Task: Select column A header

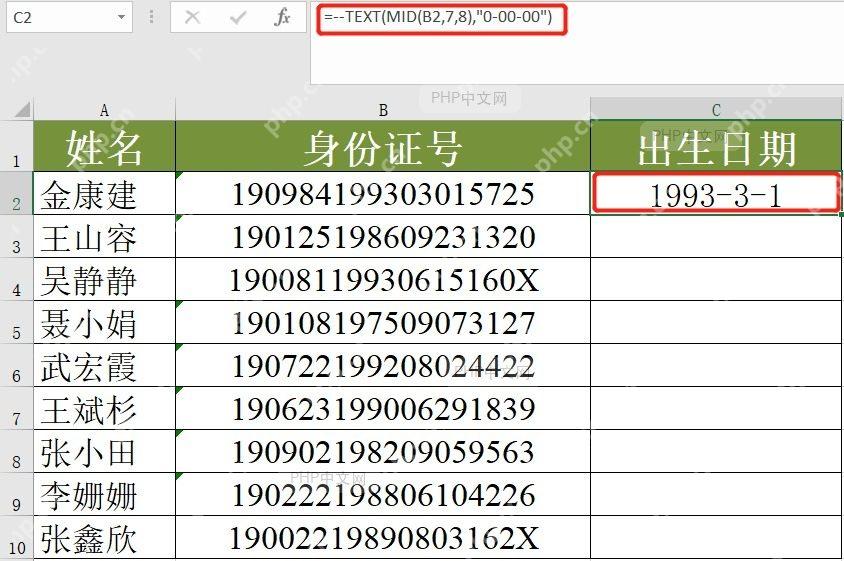Action: click(x=104, y=110)
